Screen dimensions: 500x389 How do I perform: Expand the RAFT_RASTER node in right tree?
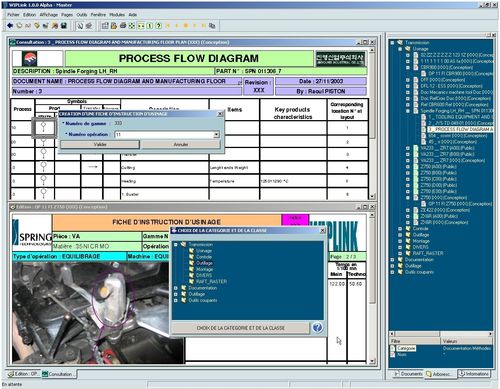pyautogui.click(x=400, y=253)
